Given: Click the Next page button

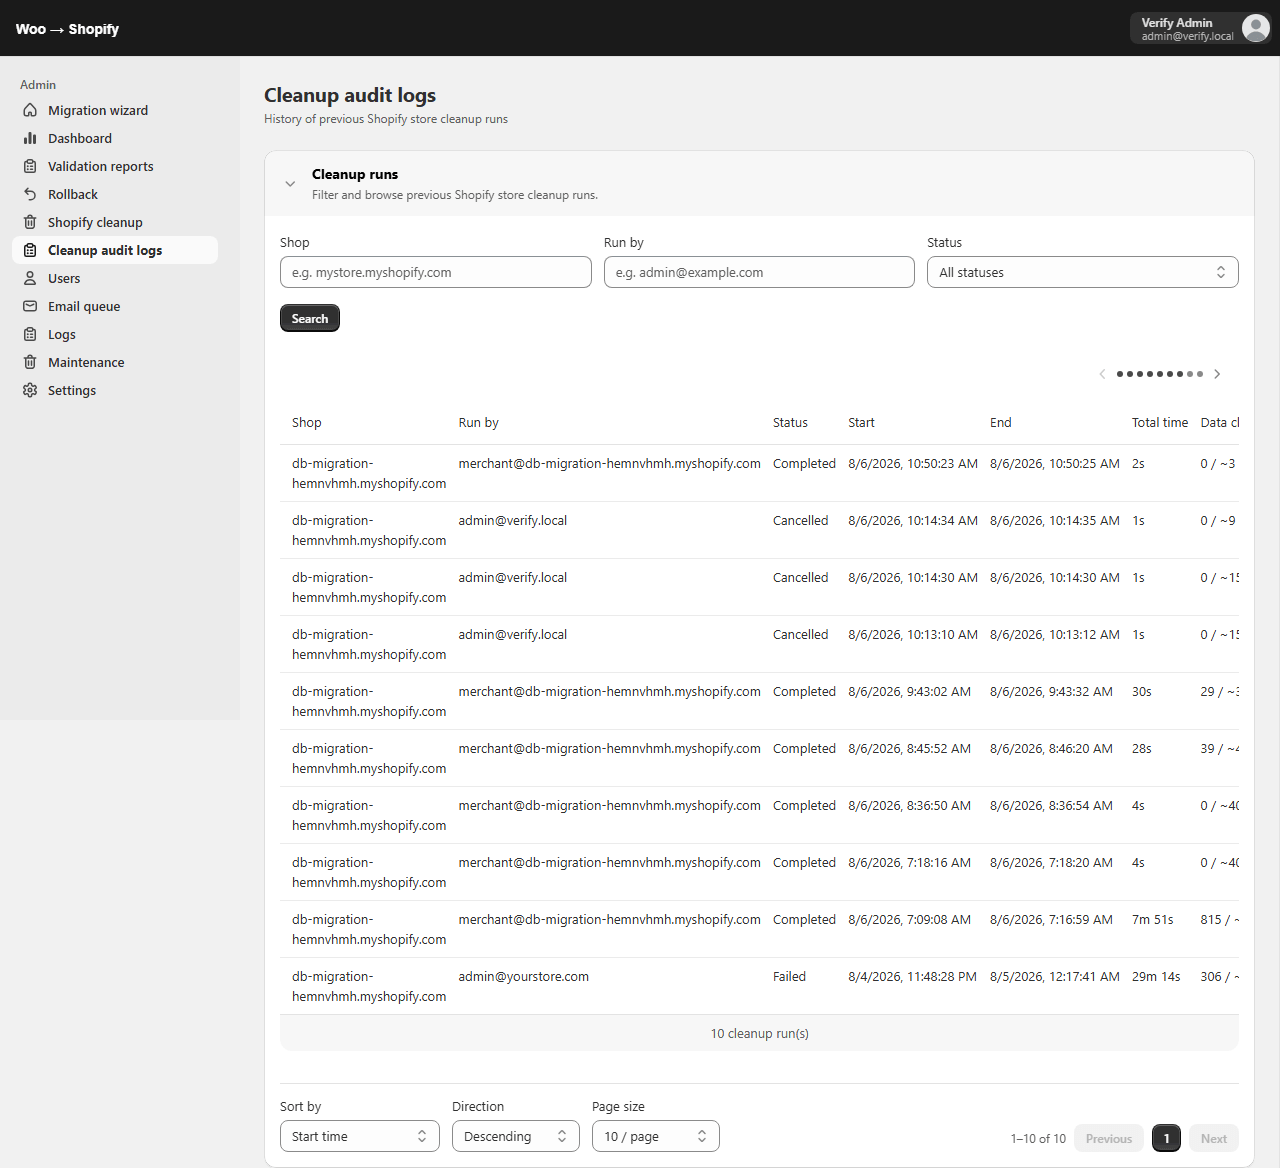Looking at the screenshot, I should (x=1214, y=1138).
